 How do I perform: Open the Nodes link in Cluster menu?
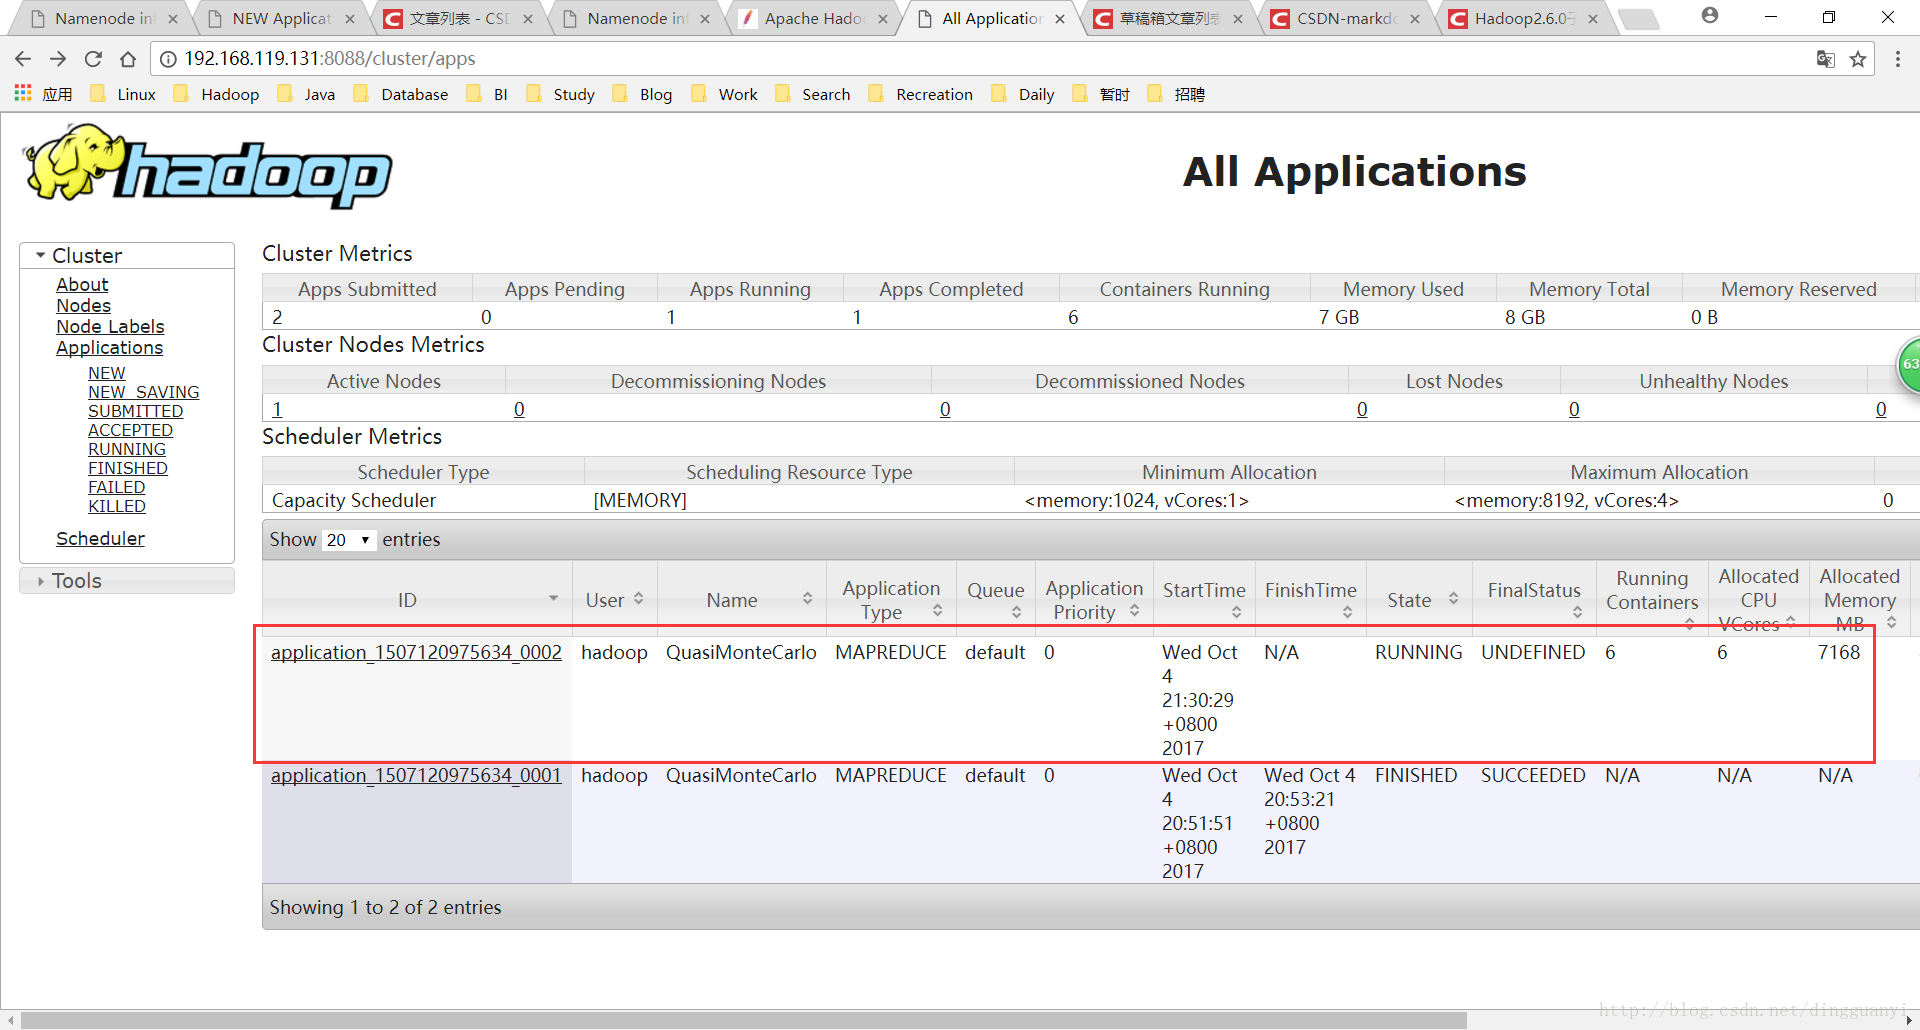(x=83, y=306)
